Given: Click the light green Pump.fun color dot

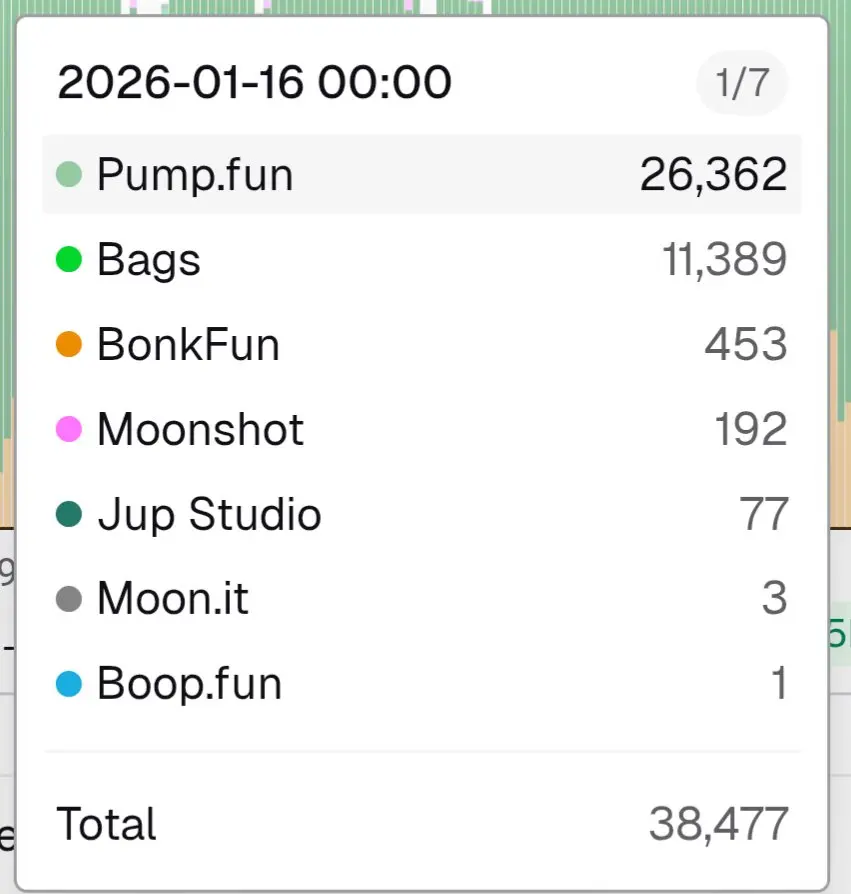Looking at the screenshot, I should point(69,176).
